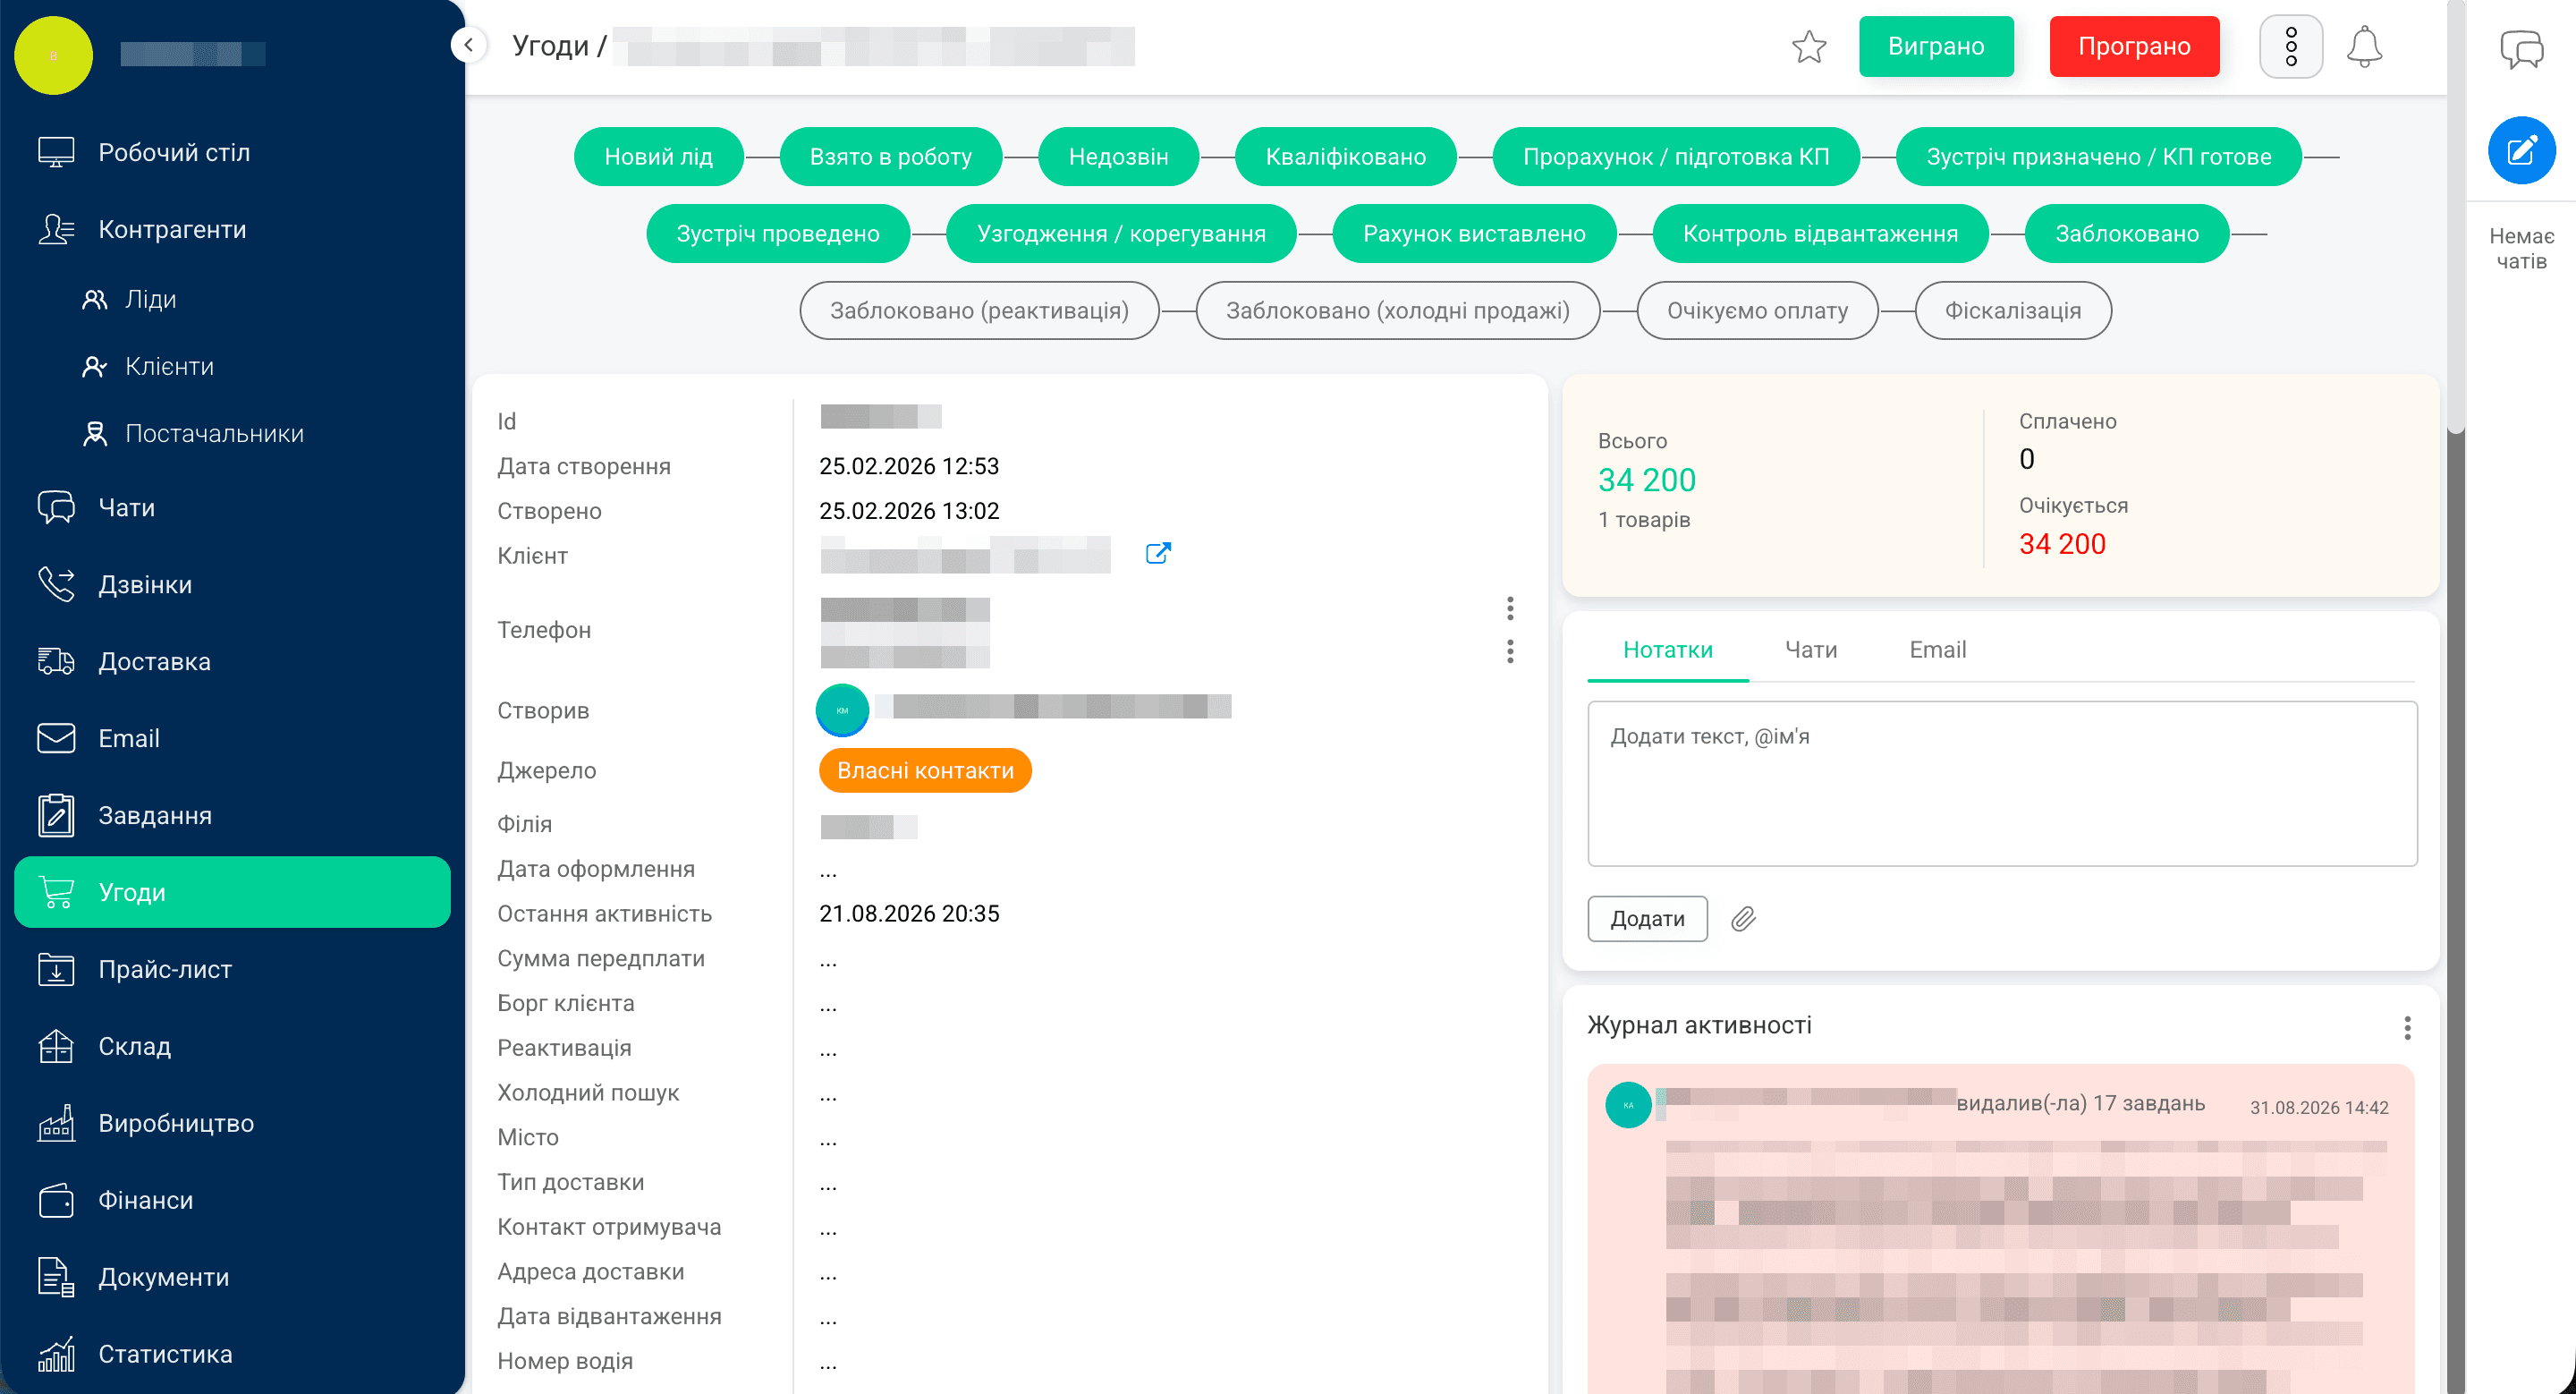Viewport: 2576px width, 1394px height.
Task: Select the Новий лід stage
Action: tap(658, 157)
